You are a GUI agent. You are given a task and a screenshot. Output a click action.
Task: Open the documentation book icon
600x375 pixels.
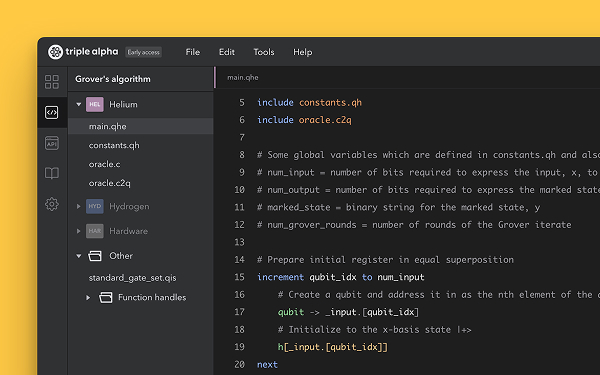52,173
